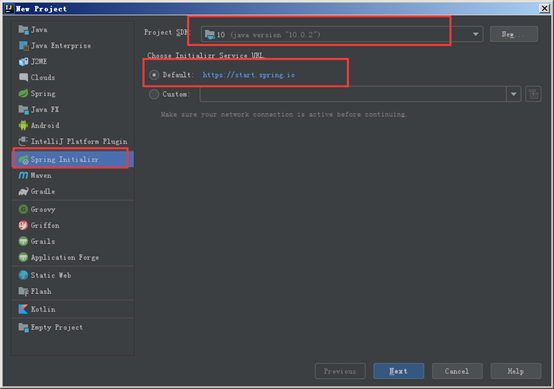
Task: Select Grails label in the list
Action: pos(43,241)
